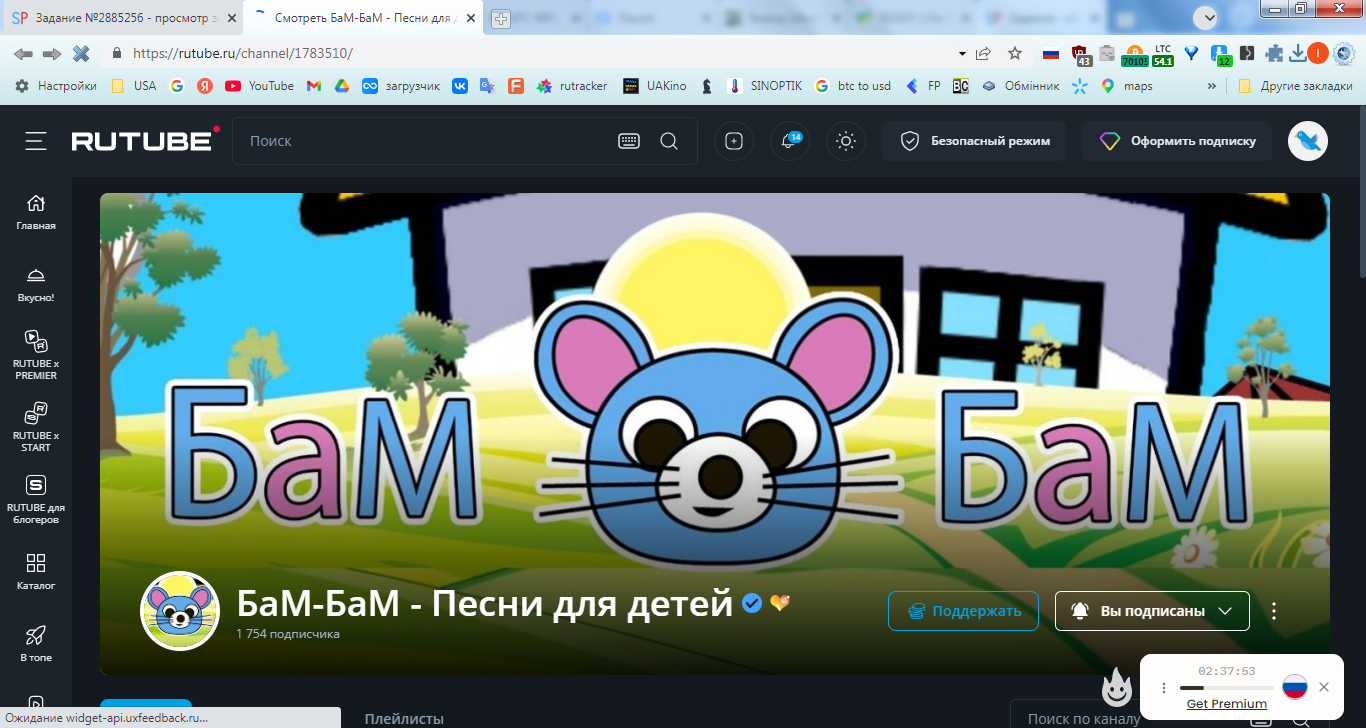Open the Bitcoin price extension
This screenshot has width=1366, height=728.
(x=1135, y=55)
